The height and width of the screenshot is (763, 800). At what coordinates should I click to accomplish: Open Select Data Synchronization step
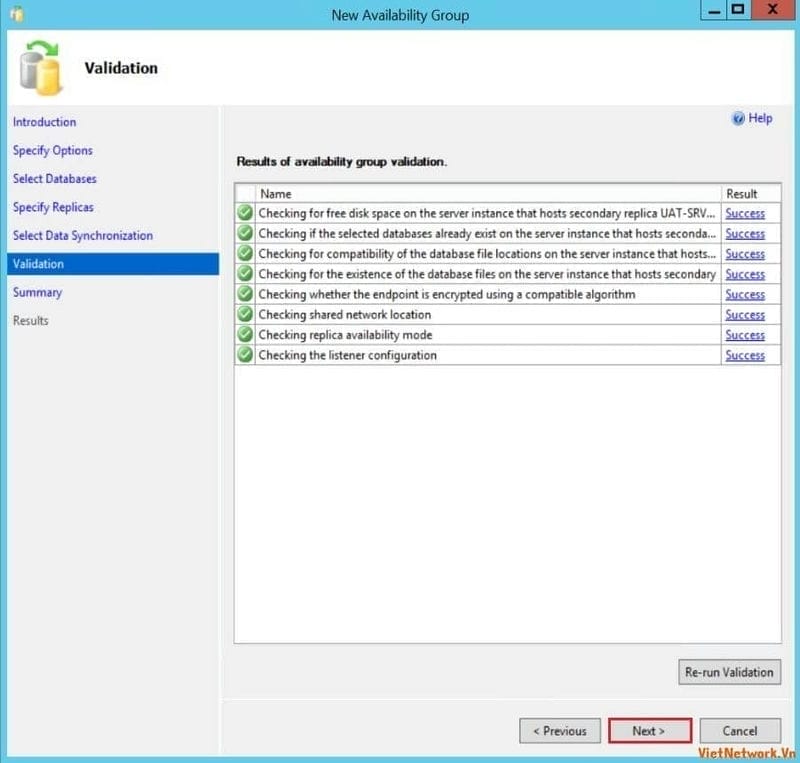(x=83, y=236)
